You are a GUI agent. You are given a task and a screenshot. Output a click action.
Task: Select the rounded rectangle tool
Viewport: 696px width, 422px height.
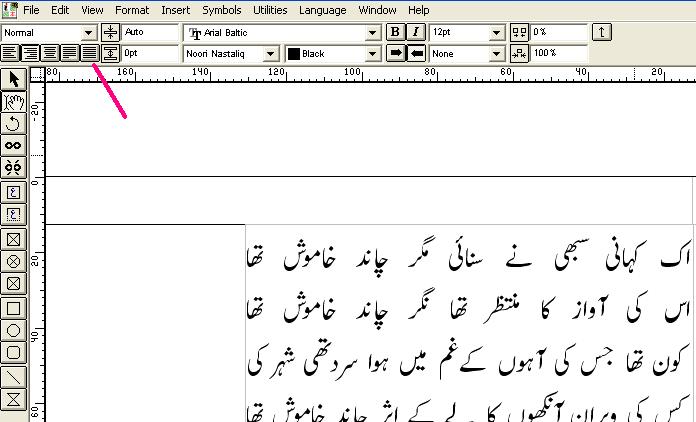14,352
